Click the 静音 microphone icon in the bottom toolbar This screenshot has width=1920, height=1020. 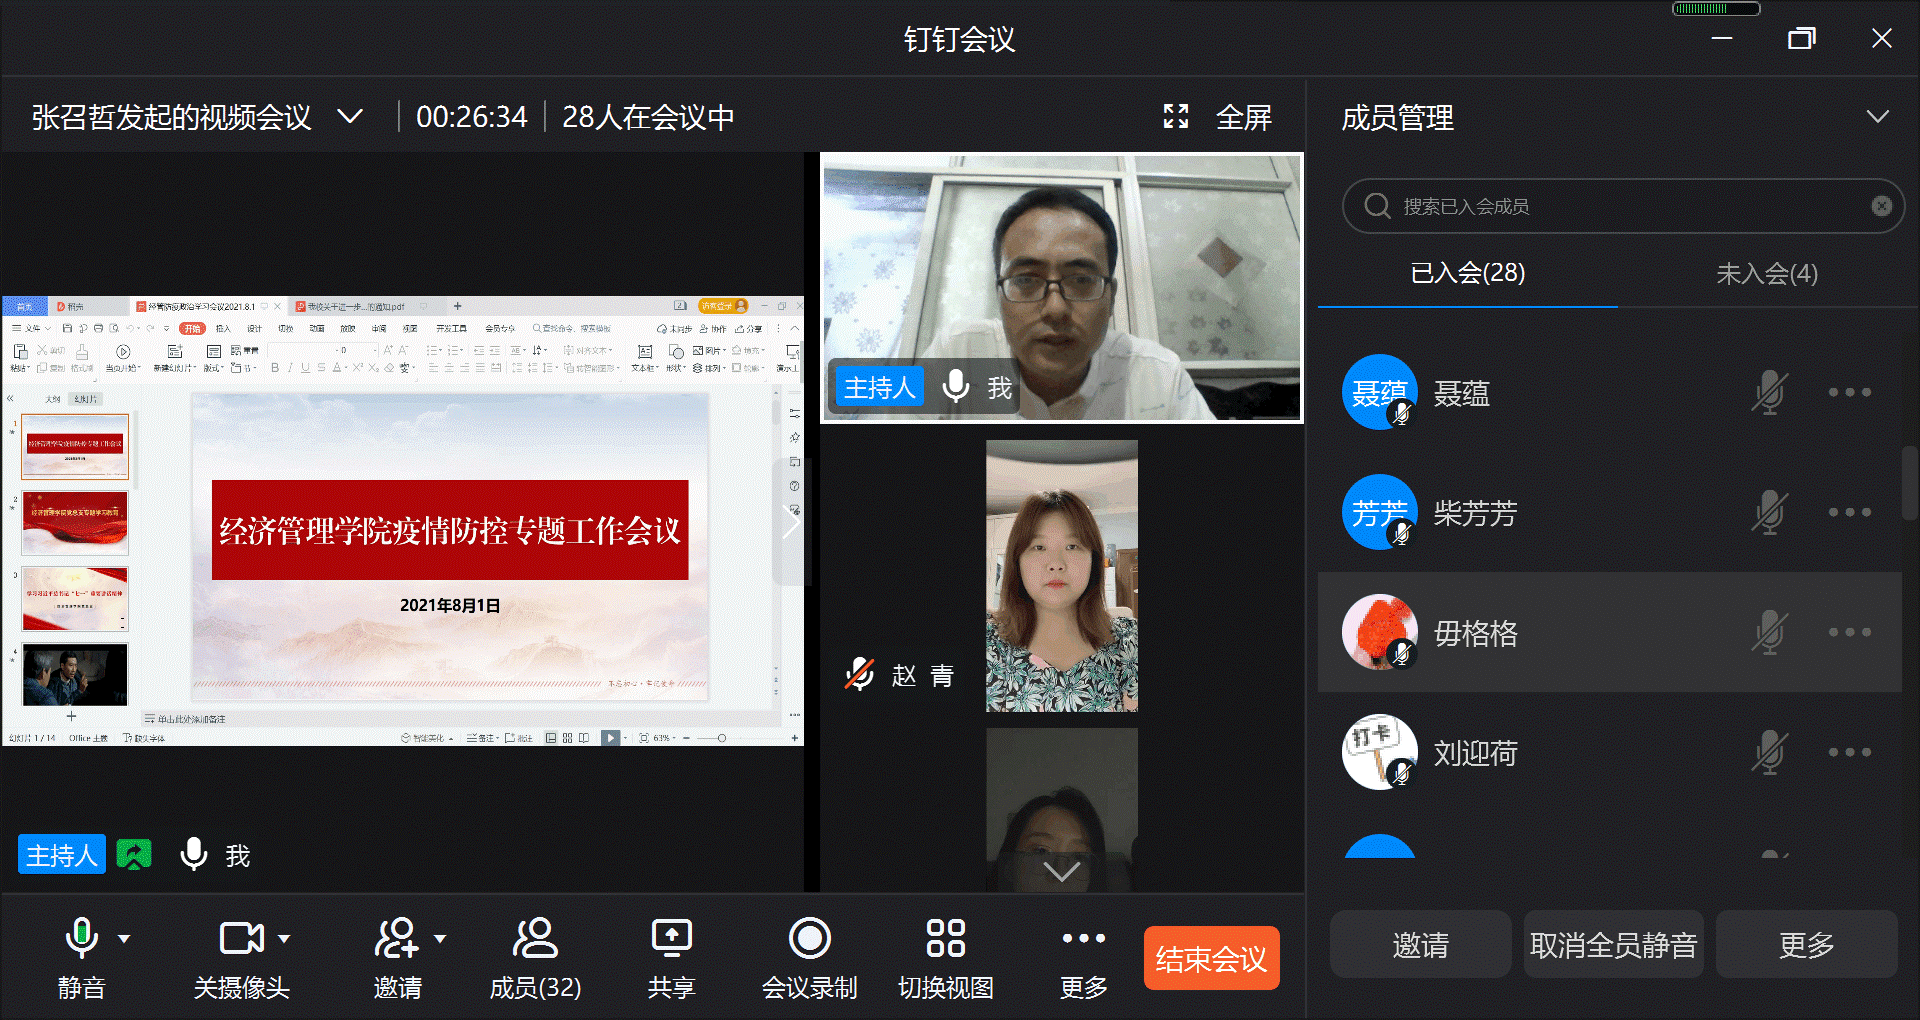[x=81, y=940]
